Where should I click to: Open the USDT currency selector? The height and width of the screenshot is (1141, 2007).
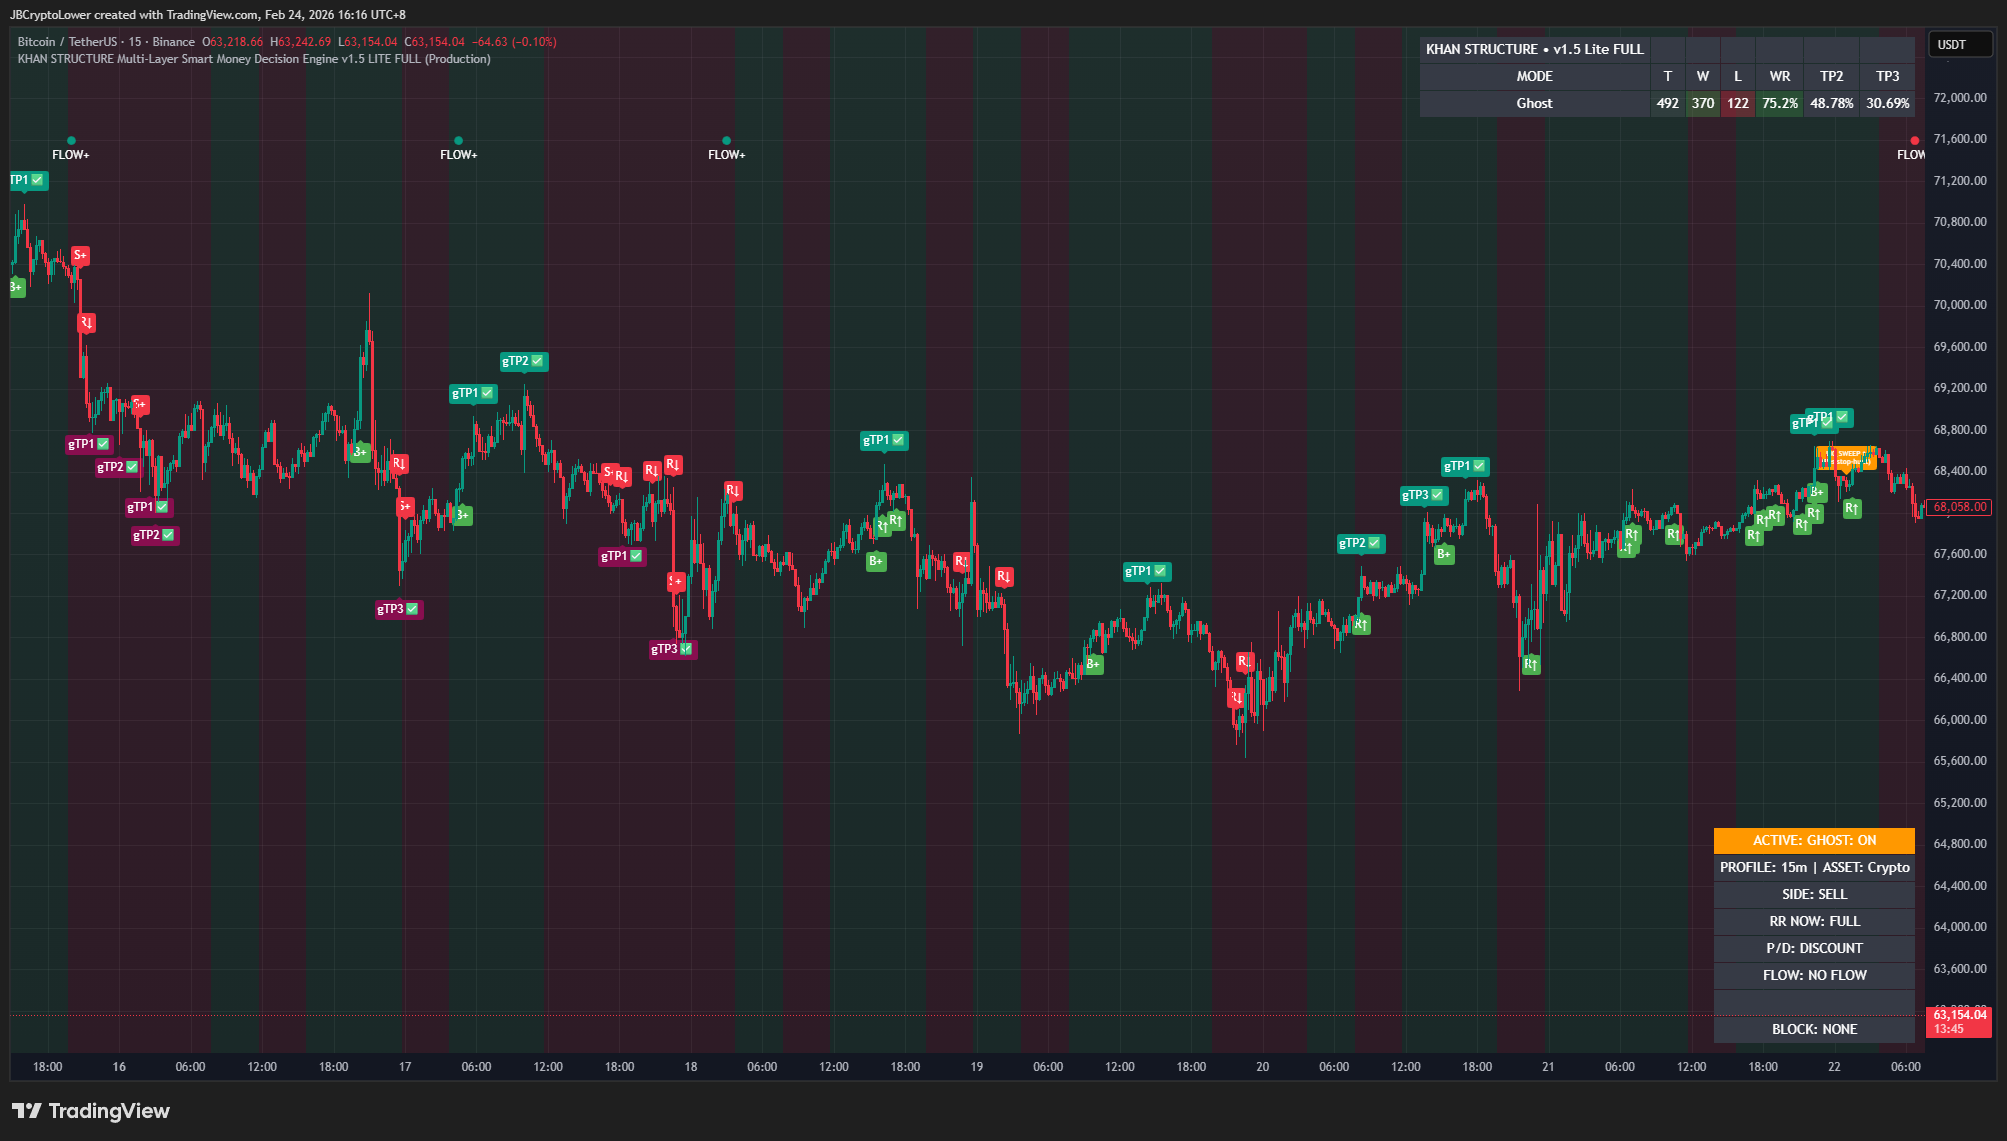(1959, 44)
